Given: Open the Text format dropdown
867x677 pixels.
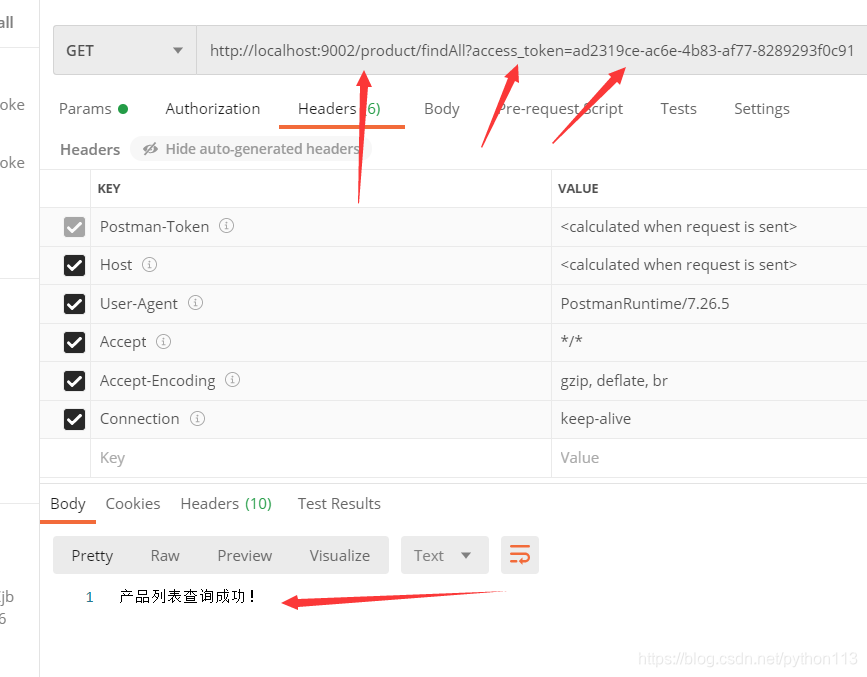Looking at the screenshot, I should 445,555.
